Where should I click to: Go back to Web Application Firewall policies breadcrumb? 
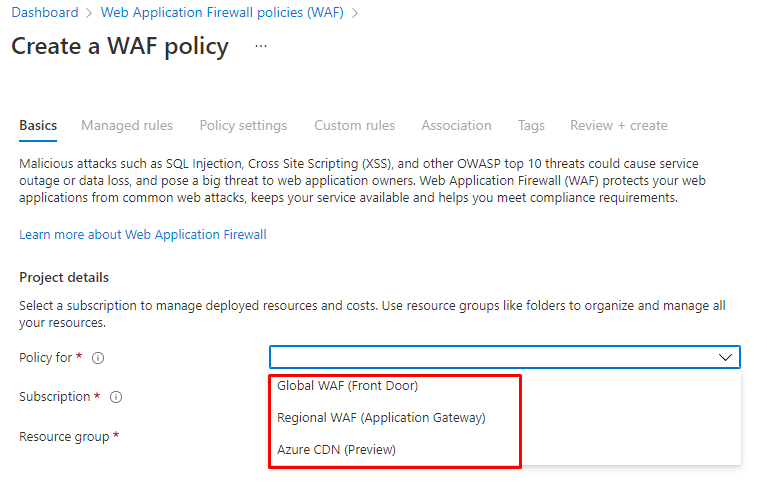point(222,13)
